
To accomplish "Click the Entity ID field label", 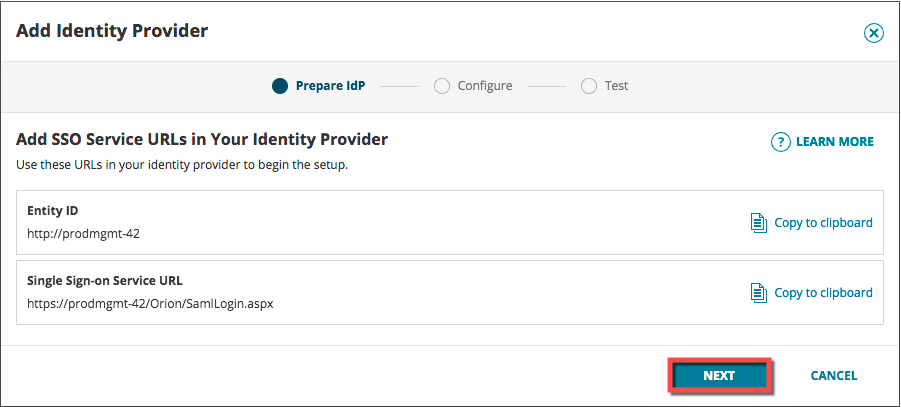I will pyautogui.click(x=52, y=210).
